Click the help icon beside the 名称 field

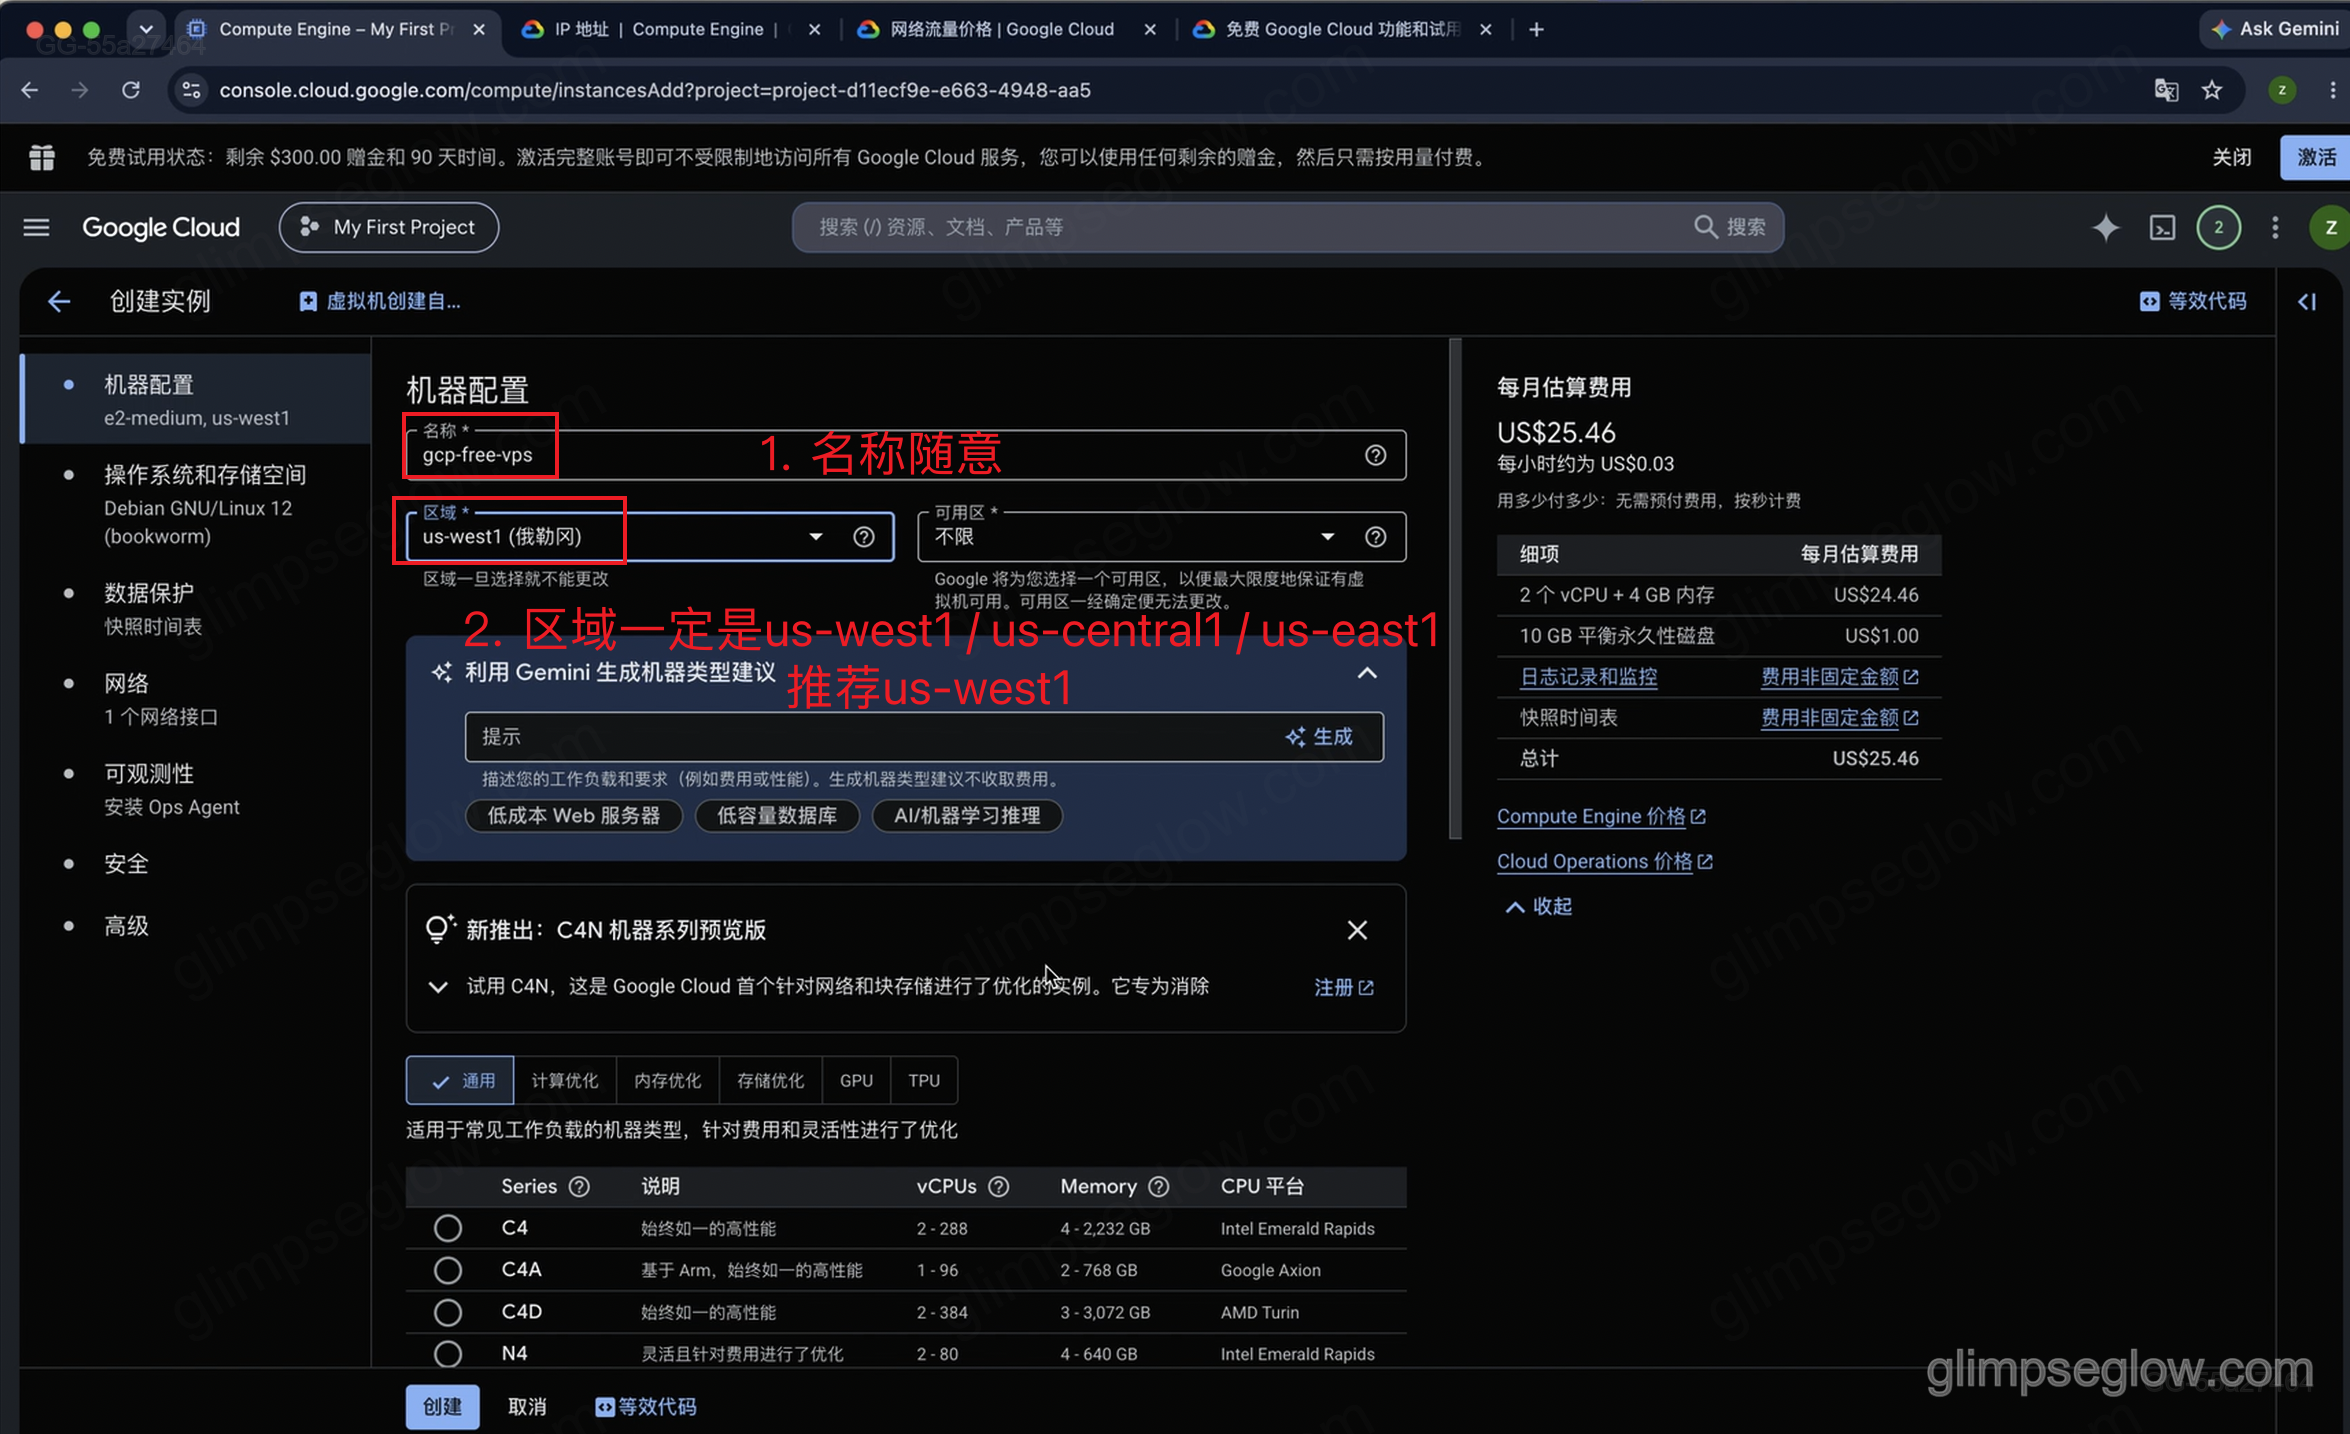(x=1375, y=455)
